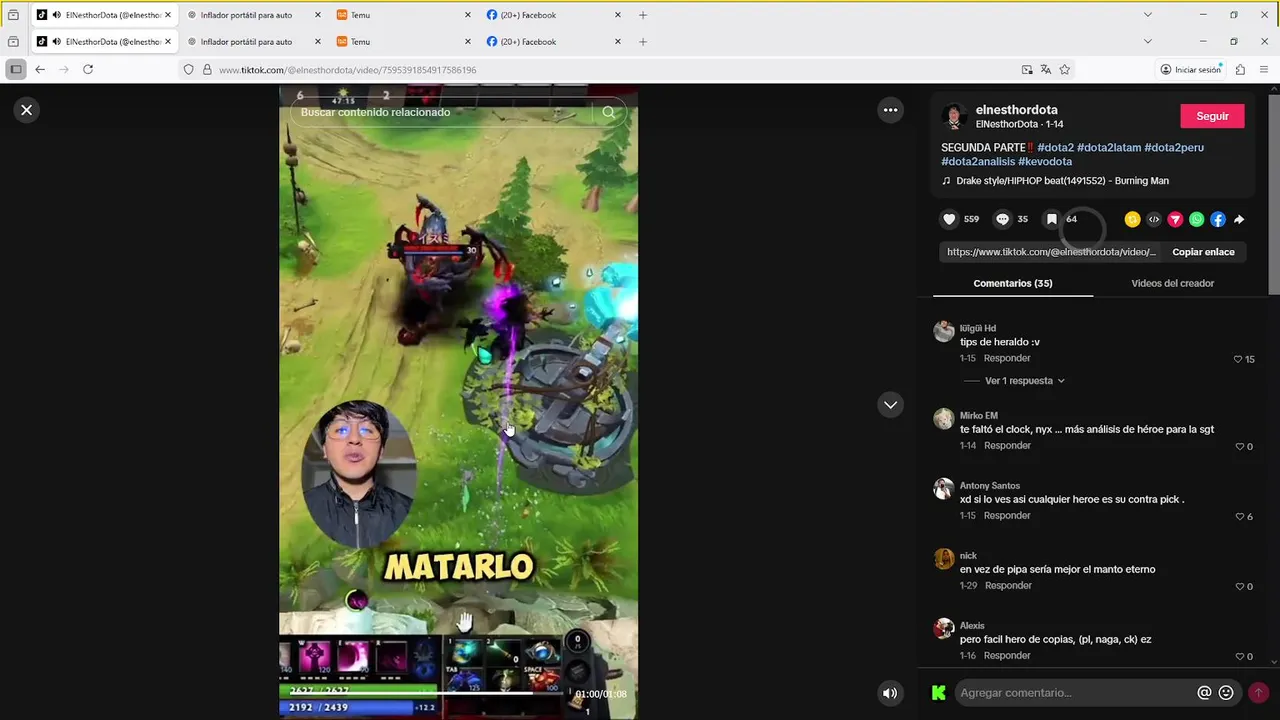1280x720 pixels.
Task: Open the emoji picker in comment box
Action: pos(1226,693)
